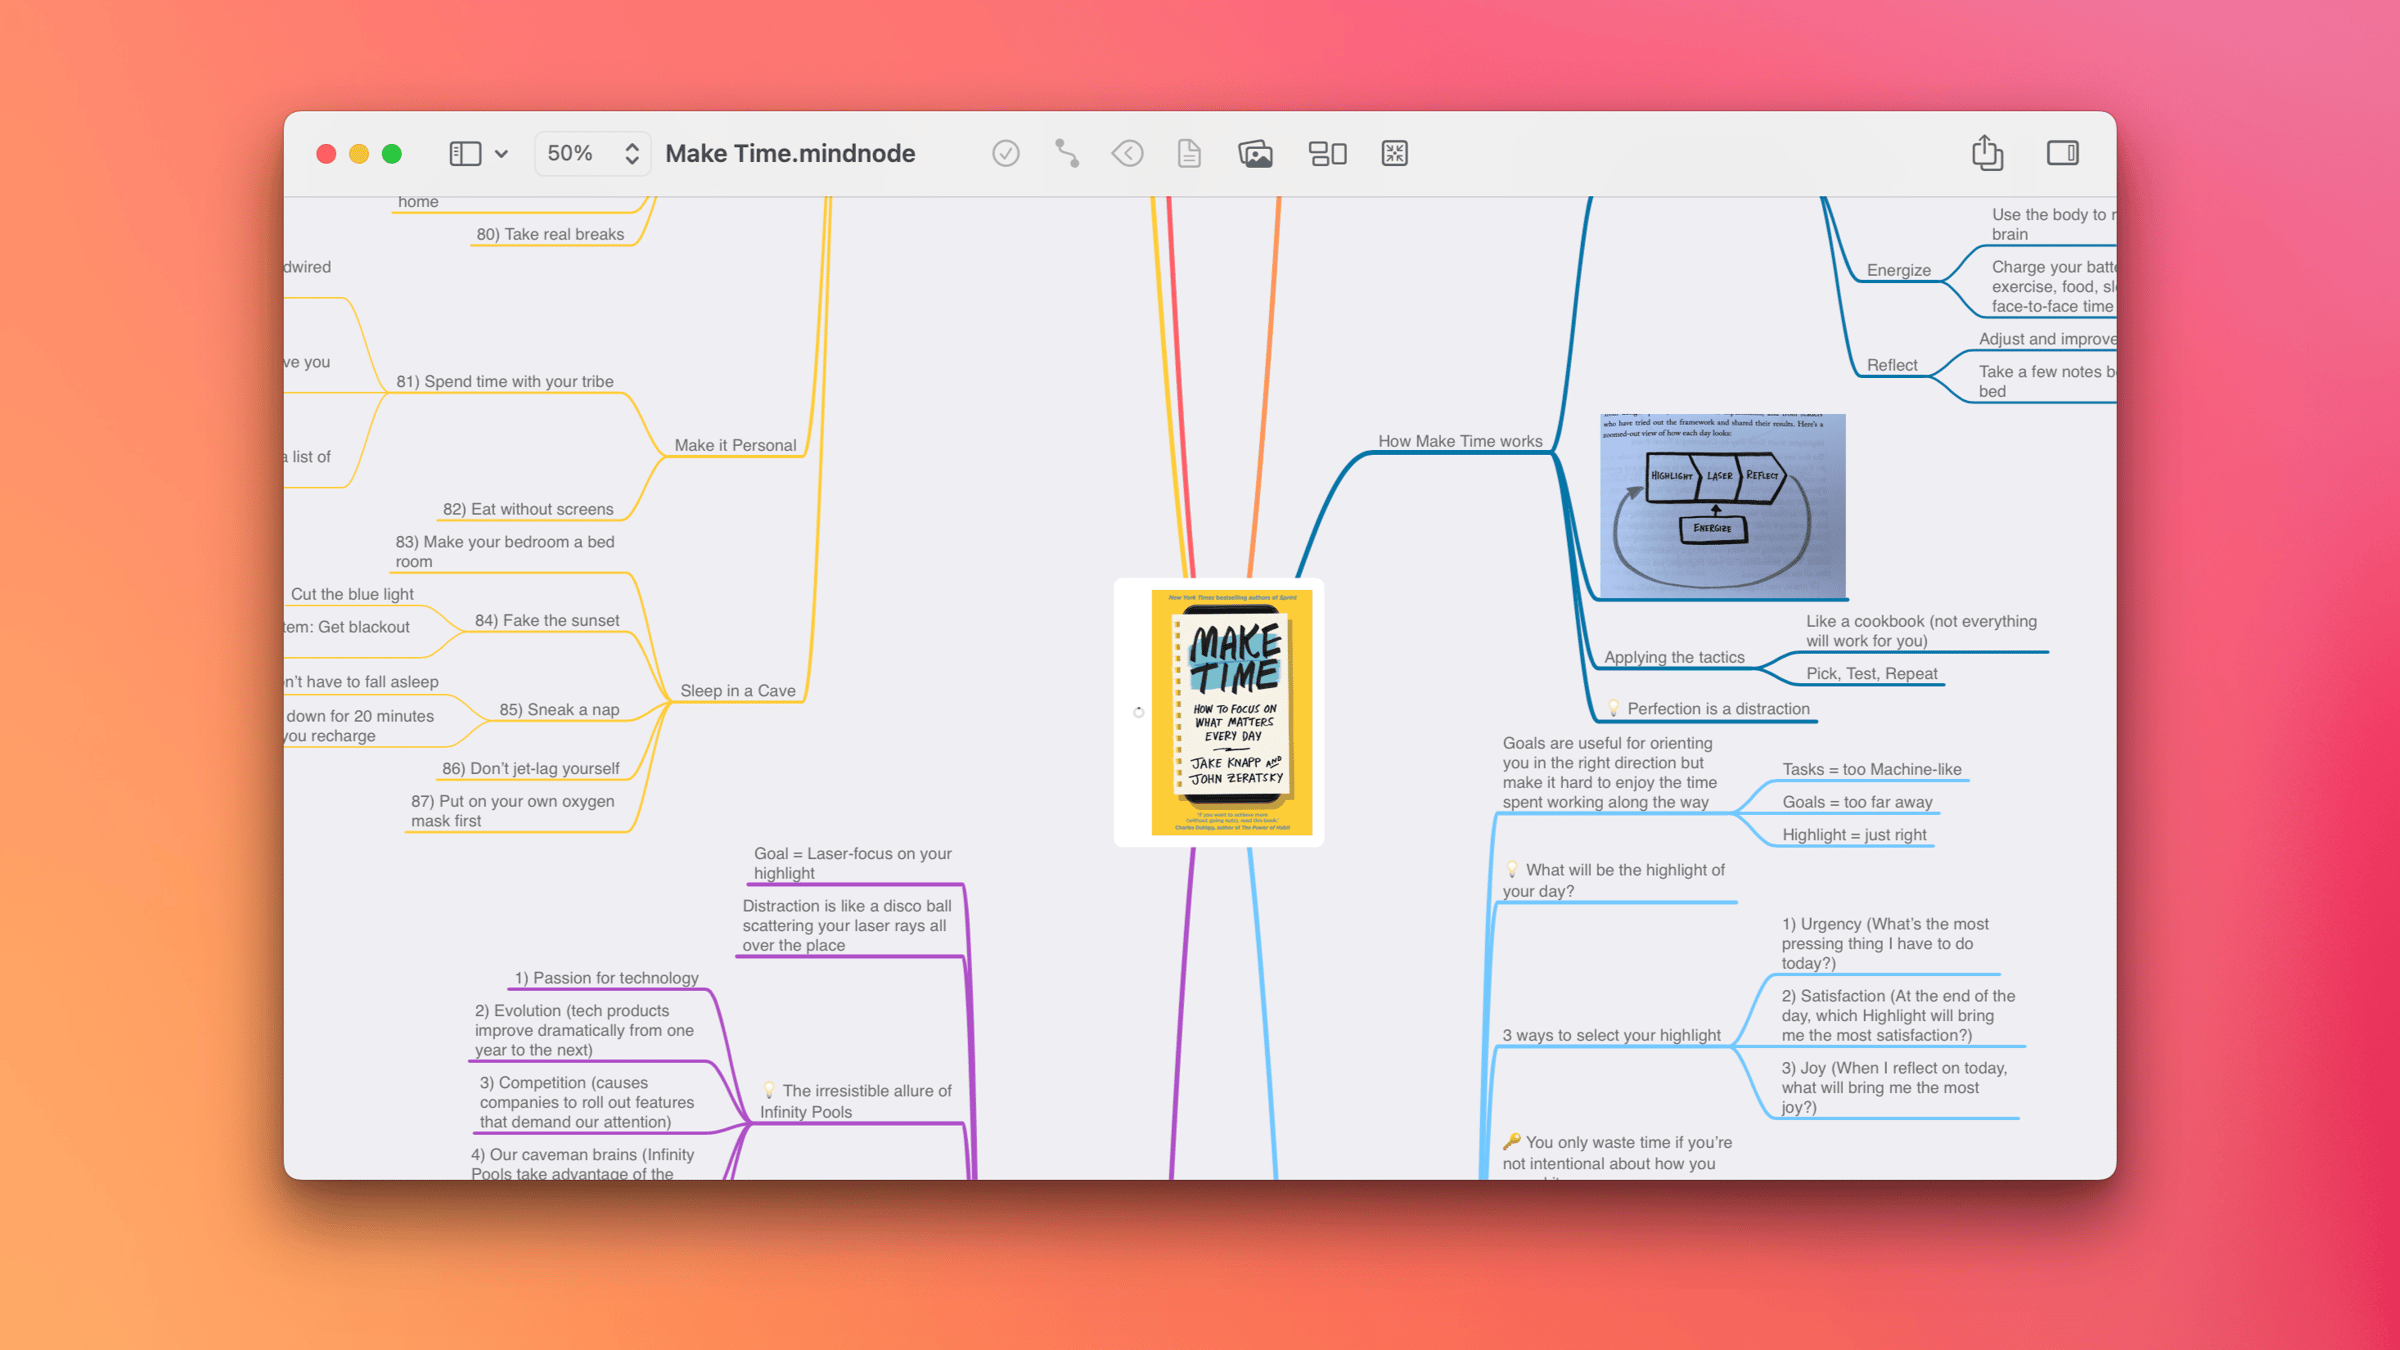The height and width of the screenshot is (1350, 2400).
Task: Select 'Cut the blue light' node
Action: coord(352,594)
